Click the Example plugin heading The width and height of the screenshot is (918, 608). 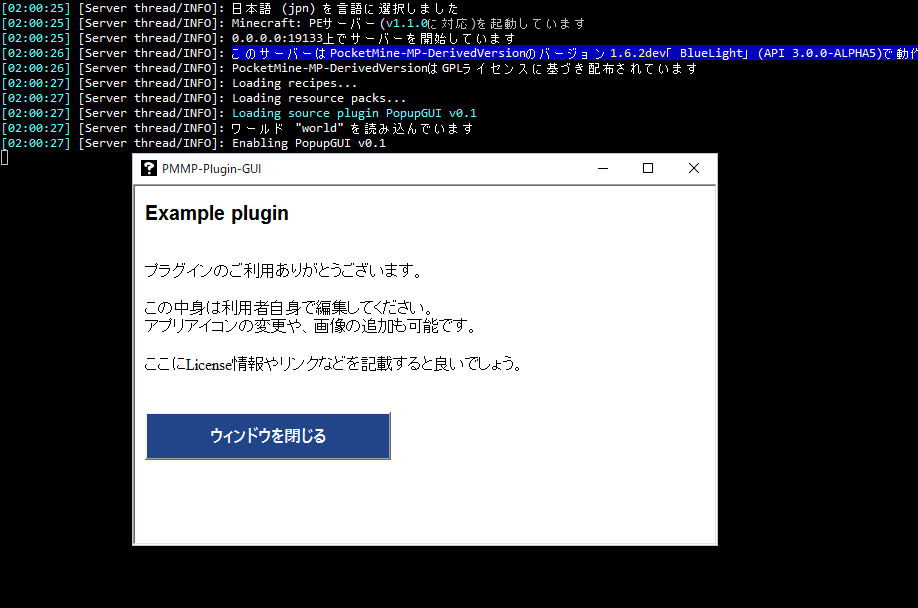pyautogui.click(x=217, y=213)
